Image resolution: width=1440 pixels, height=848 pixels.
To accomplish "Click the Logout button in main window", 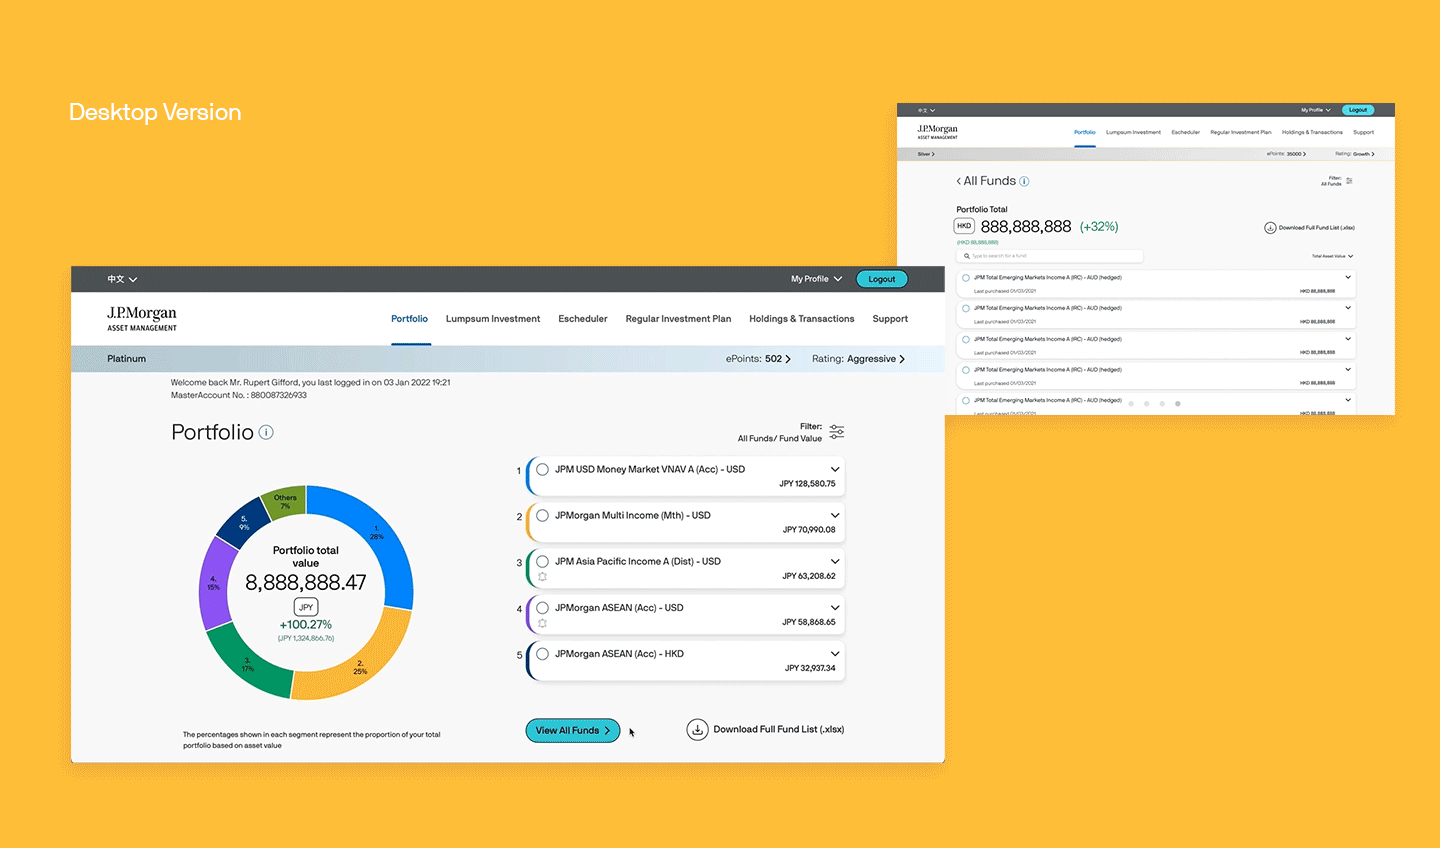I will click(882, 279).
